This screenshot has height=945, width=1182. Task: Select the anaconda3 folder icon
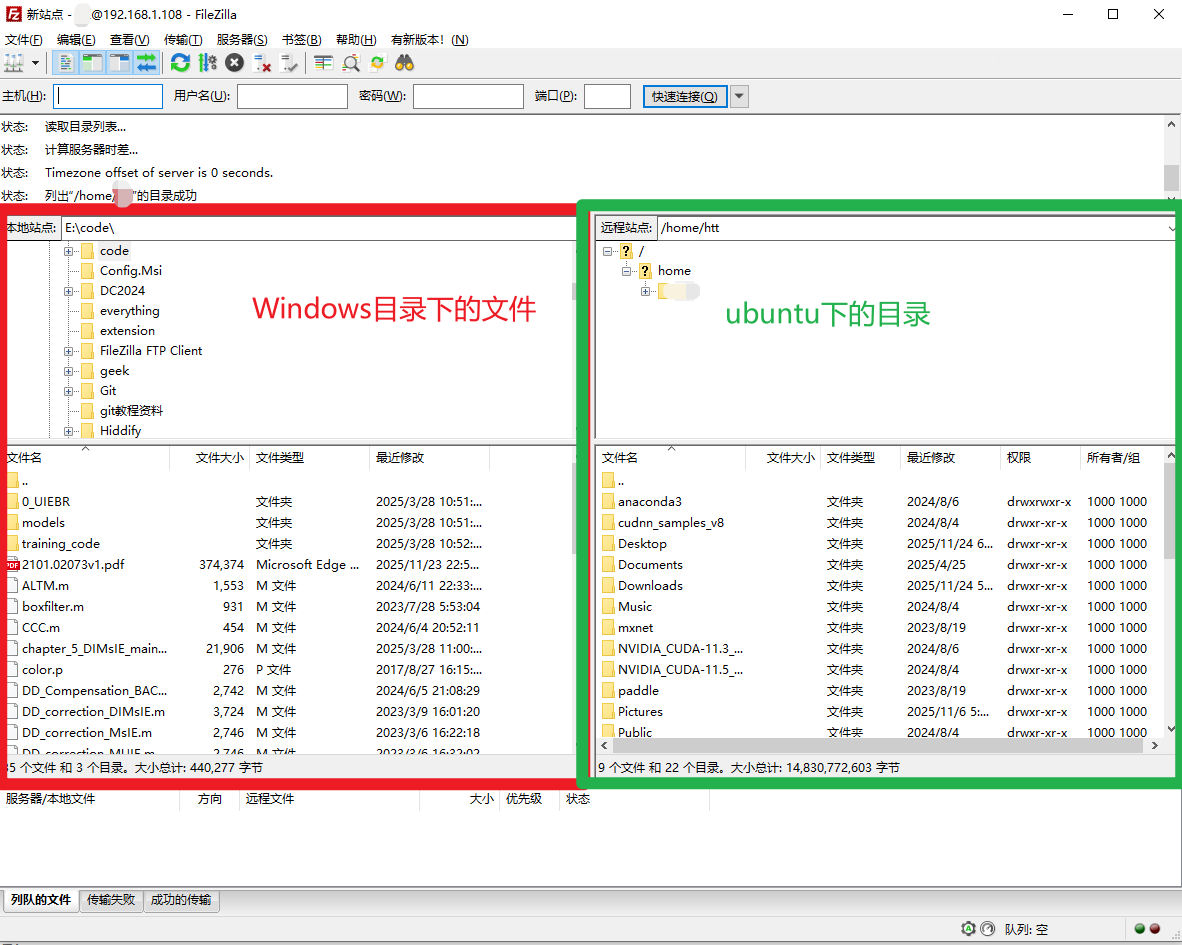pyautogui.click(x=608, y=502)
